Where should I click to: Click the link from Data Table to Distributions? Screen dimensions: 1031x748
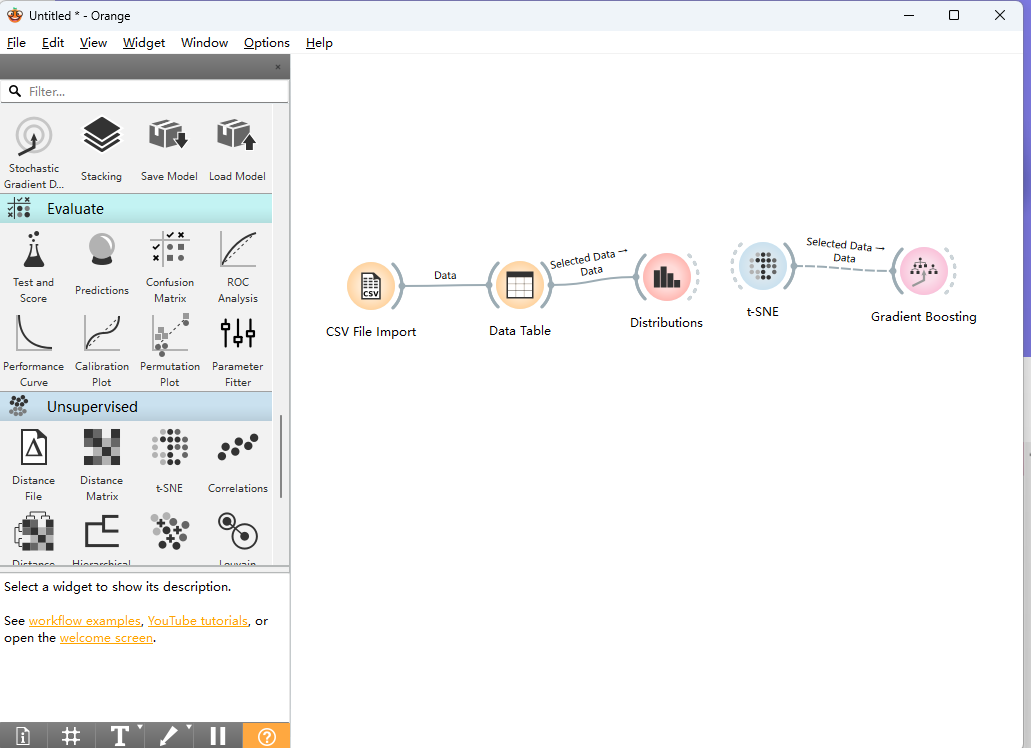tap(593, 281)
